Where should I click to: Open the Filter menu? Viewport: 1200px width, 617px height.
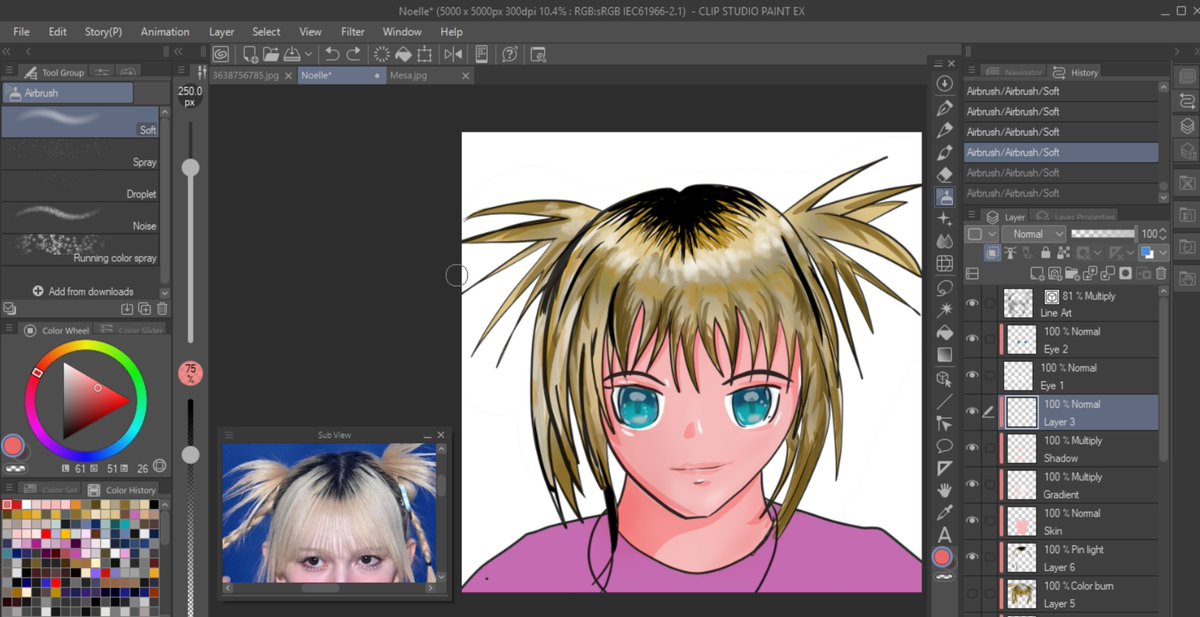353,32
